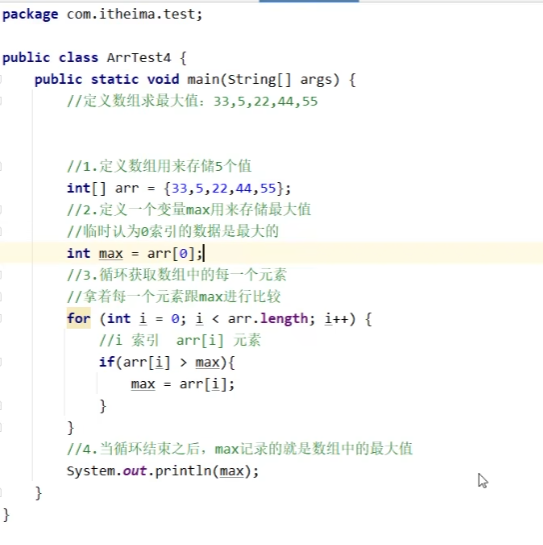
Task: Click the comment '//临时认为0索引的数据是最大的'
Action: click(x=173, y=231)
